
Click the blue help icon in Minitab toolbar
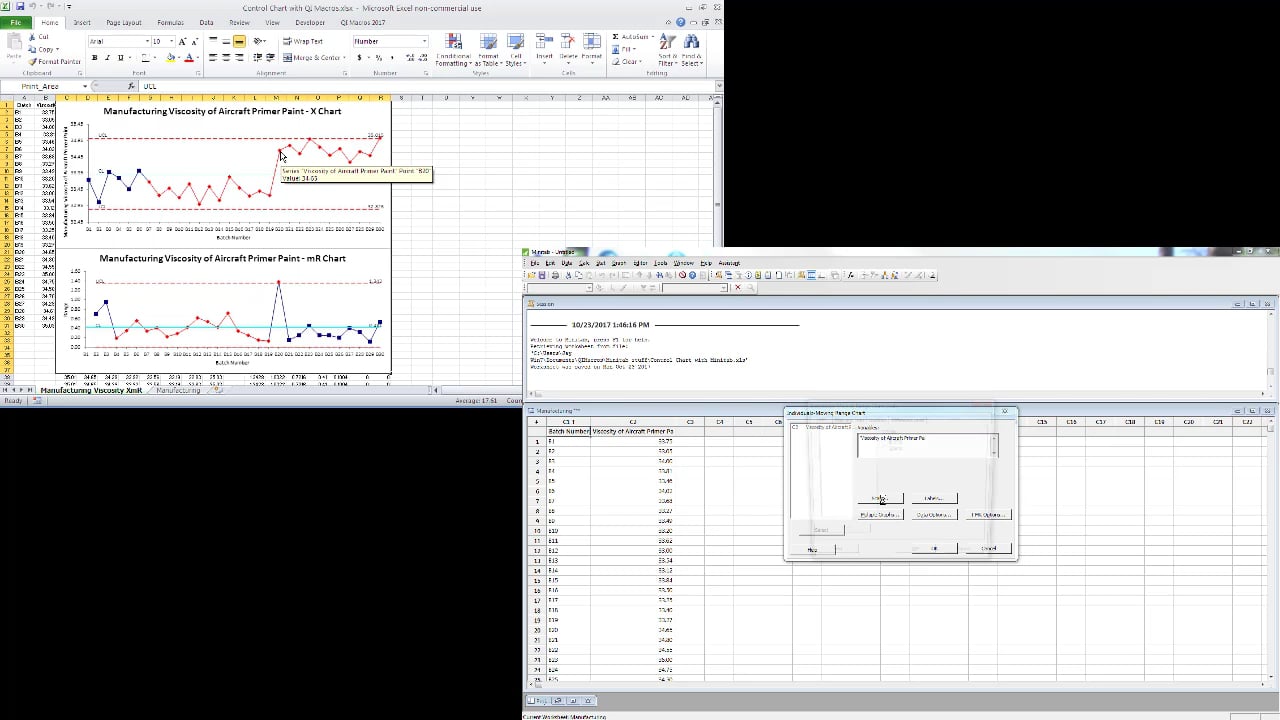coord(692,275)
